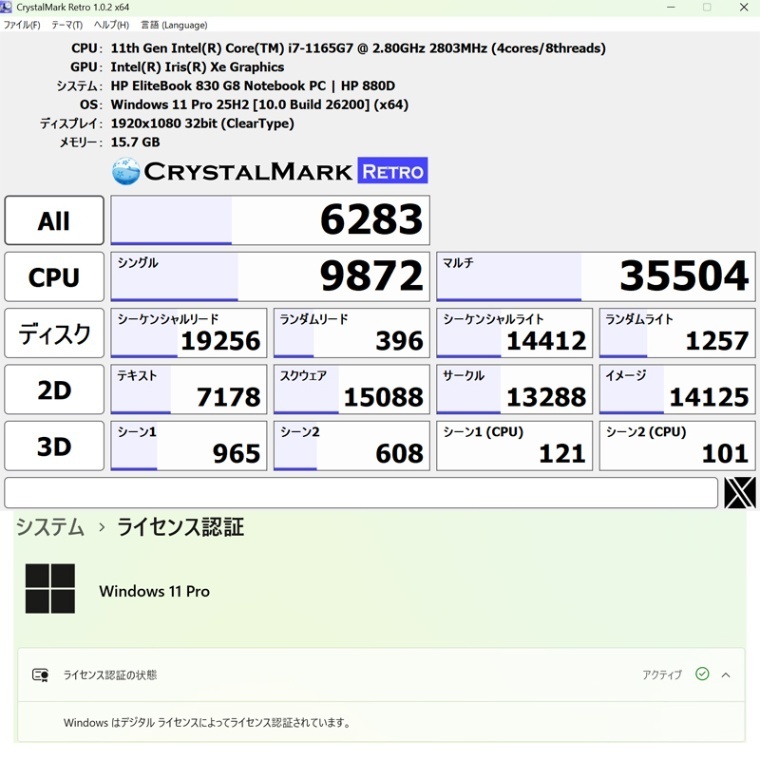Click the HP EliteBook 830 G8 system text

pyautogui.click(x=253, y=86)
